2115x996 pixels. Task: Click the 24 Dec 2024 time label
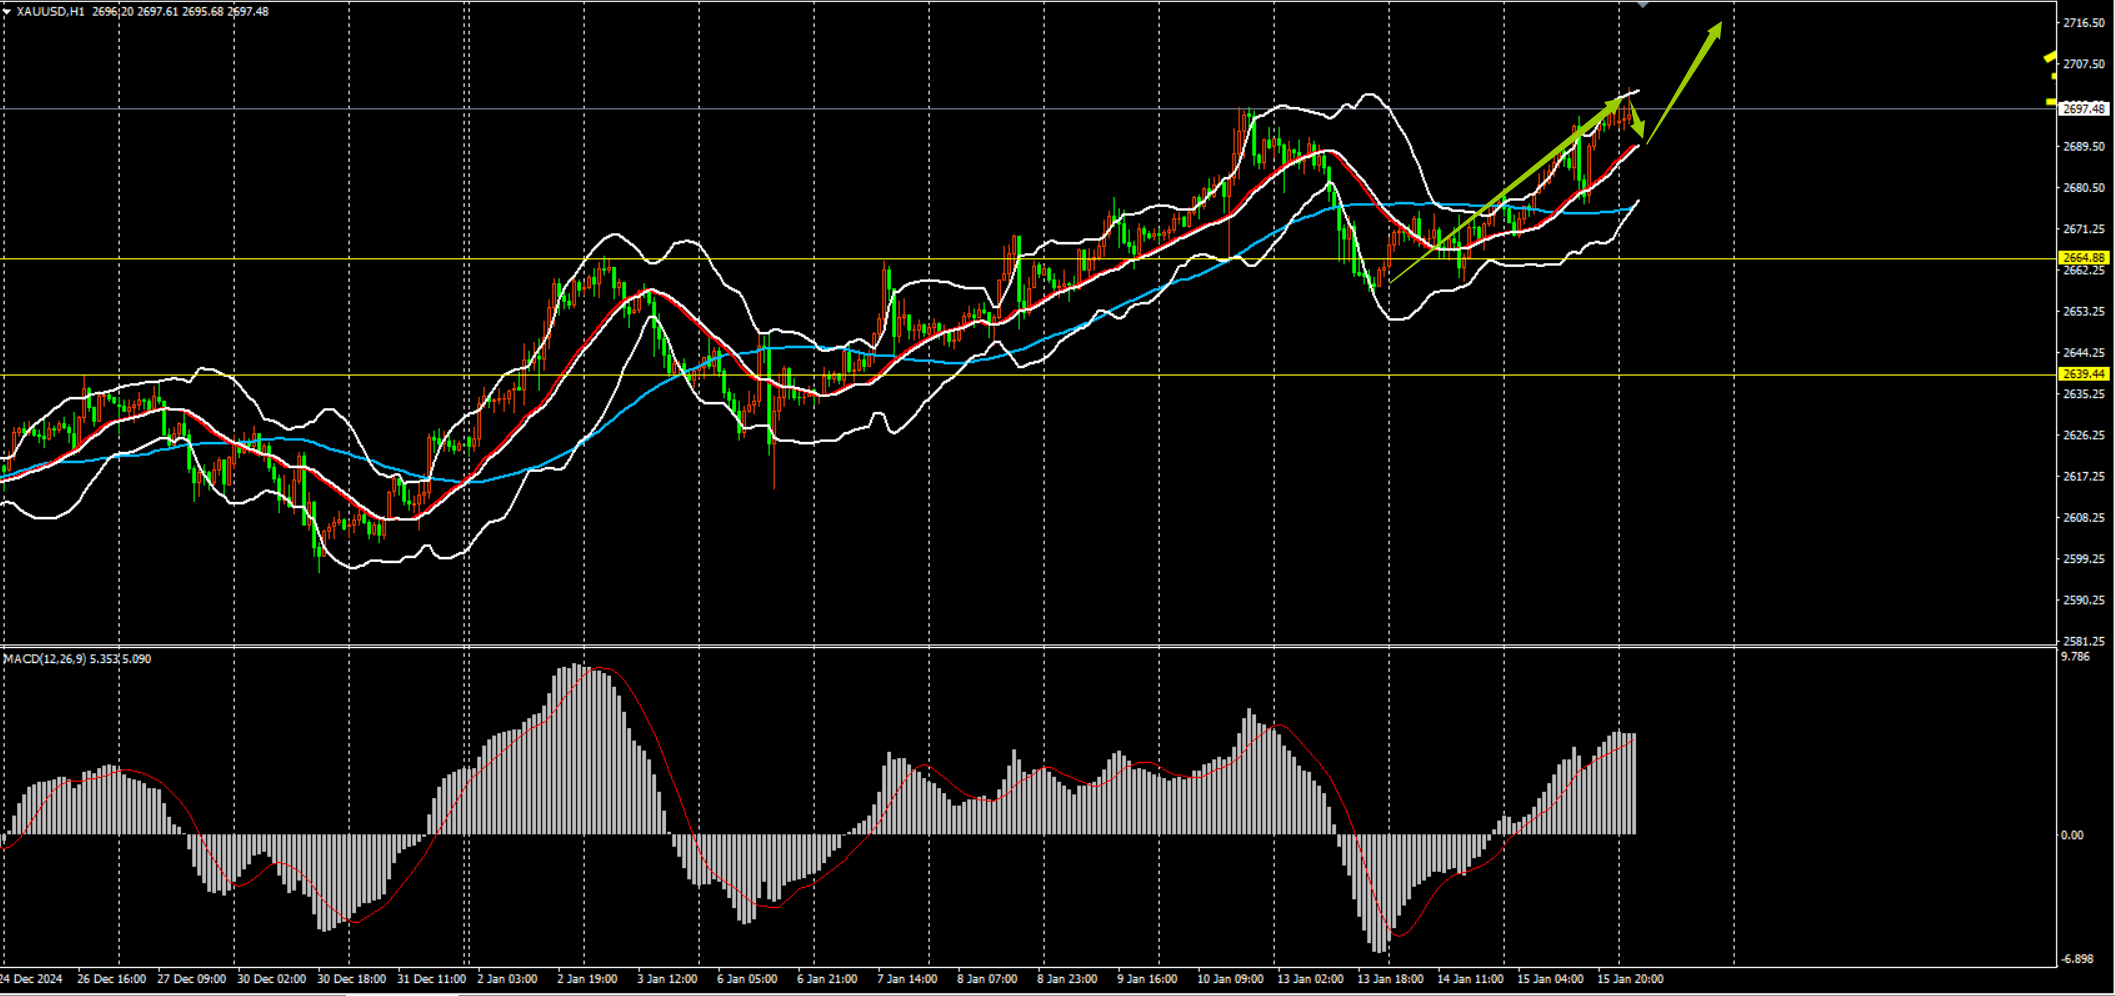tap(32, 979)
